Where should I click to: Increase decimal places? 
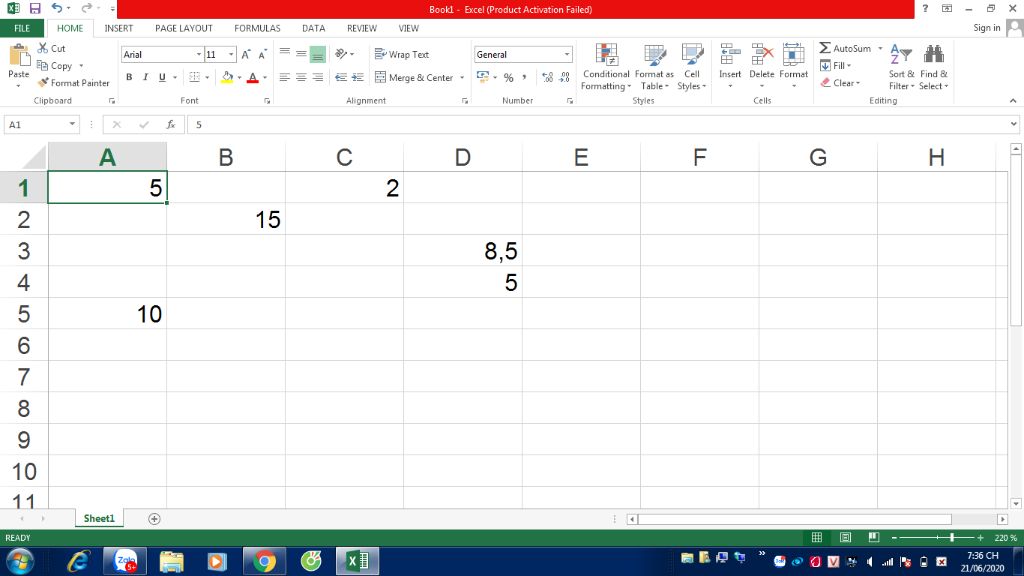coord(547,77)
